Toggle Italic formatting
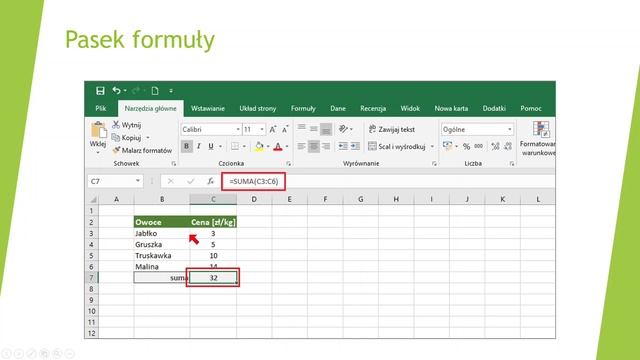 199,146
